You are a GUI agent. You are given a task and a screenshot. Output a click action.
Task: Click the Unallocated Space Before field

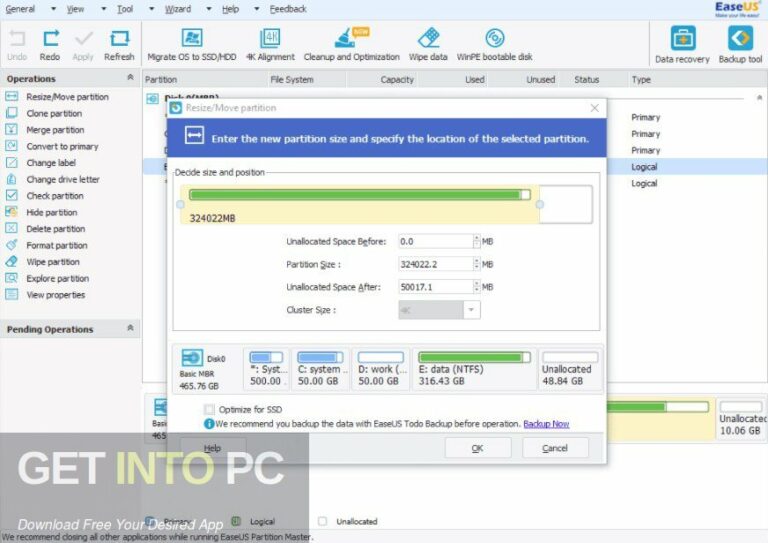click(x=435, y=241)
